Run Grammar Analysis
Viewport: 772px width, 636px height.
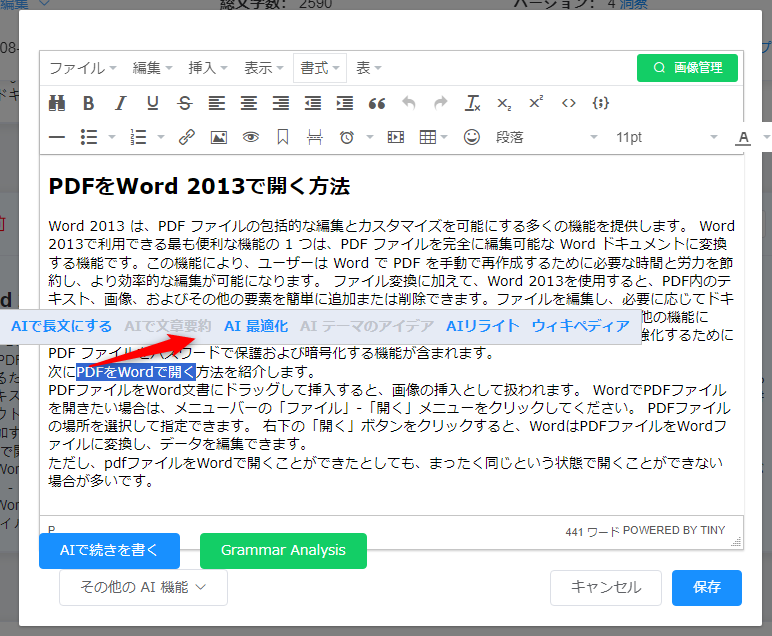tap(283, 550)
